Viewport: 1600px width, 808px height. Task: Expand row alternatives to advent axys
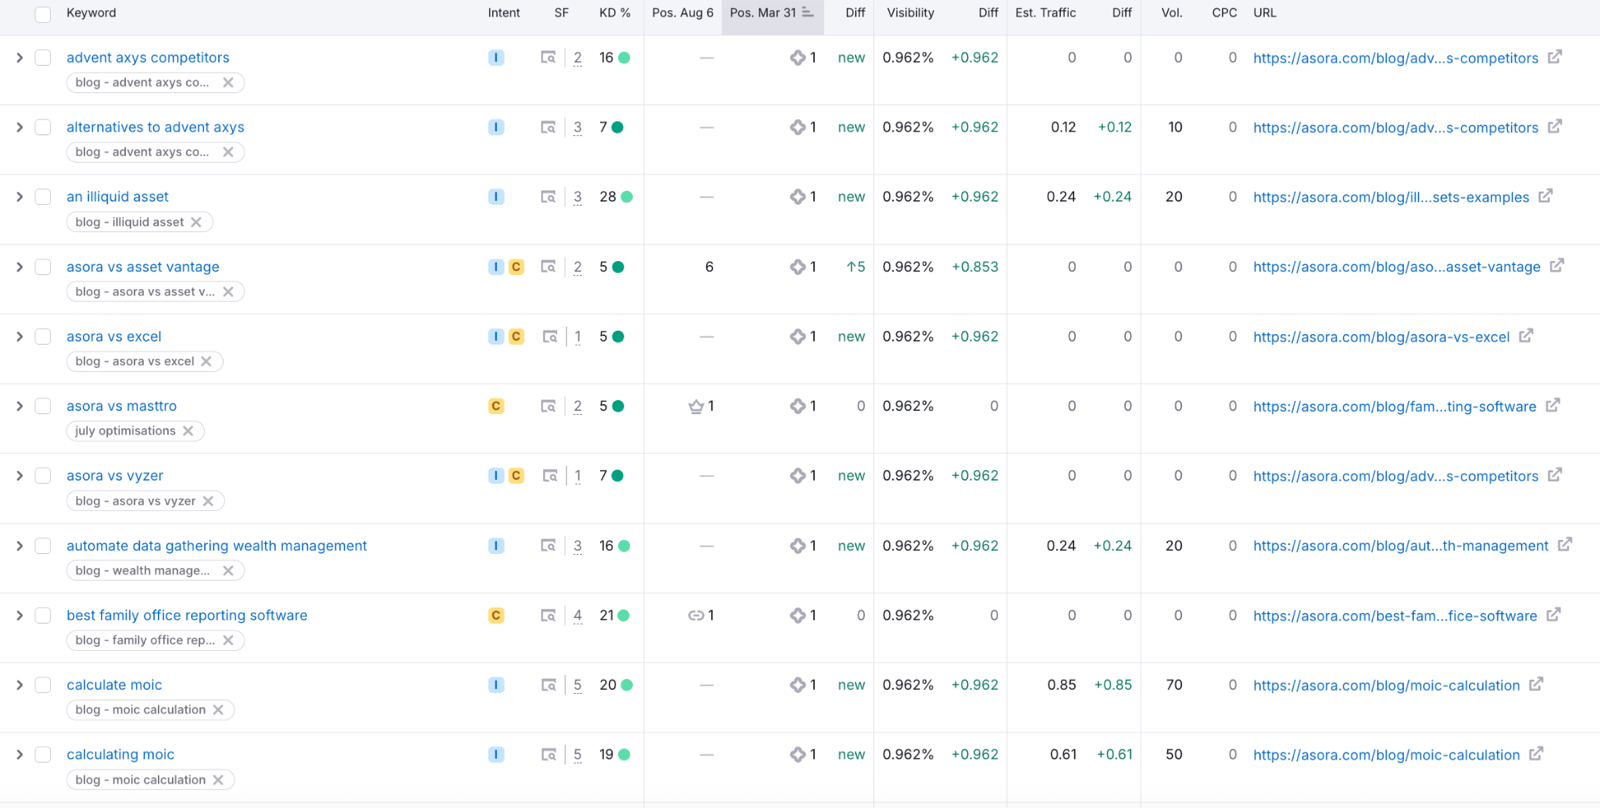19,127
